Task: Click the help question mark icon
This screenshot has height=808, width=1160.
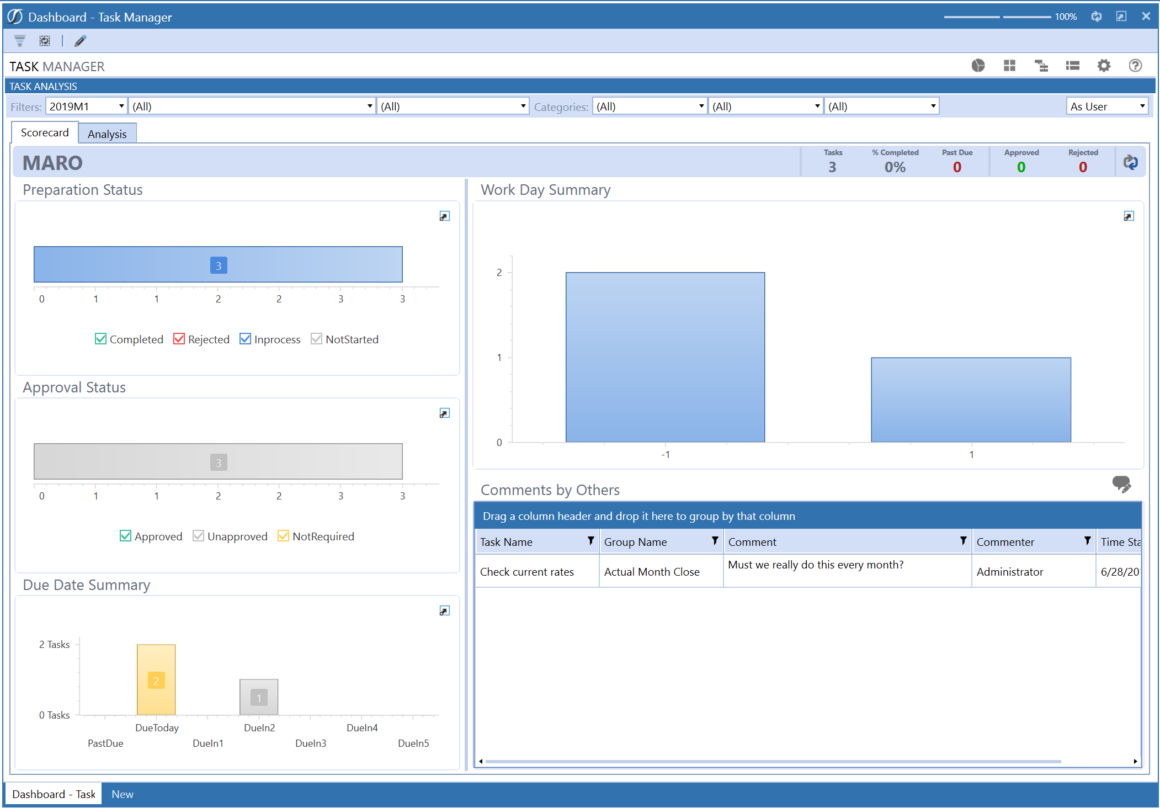Action: 1135,65
